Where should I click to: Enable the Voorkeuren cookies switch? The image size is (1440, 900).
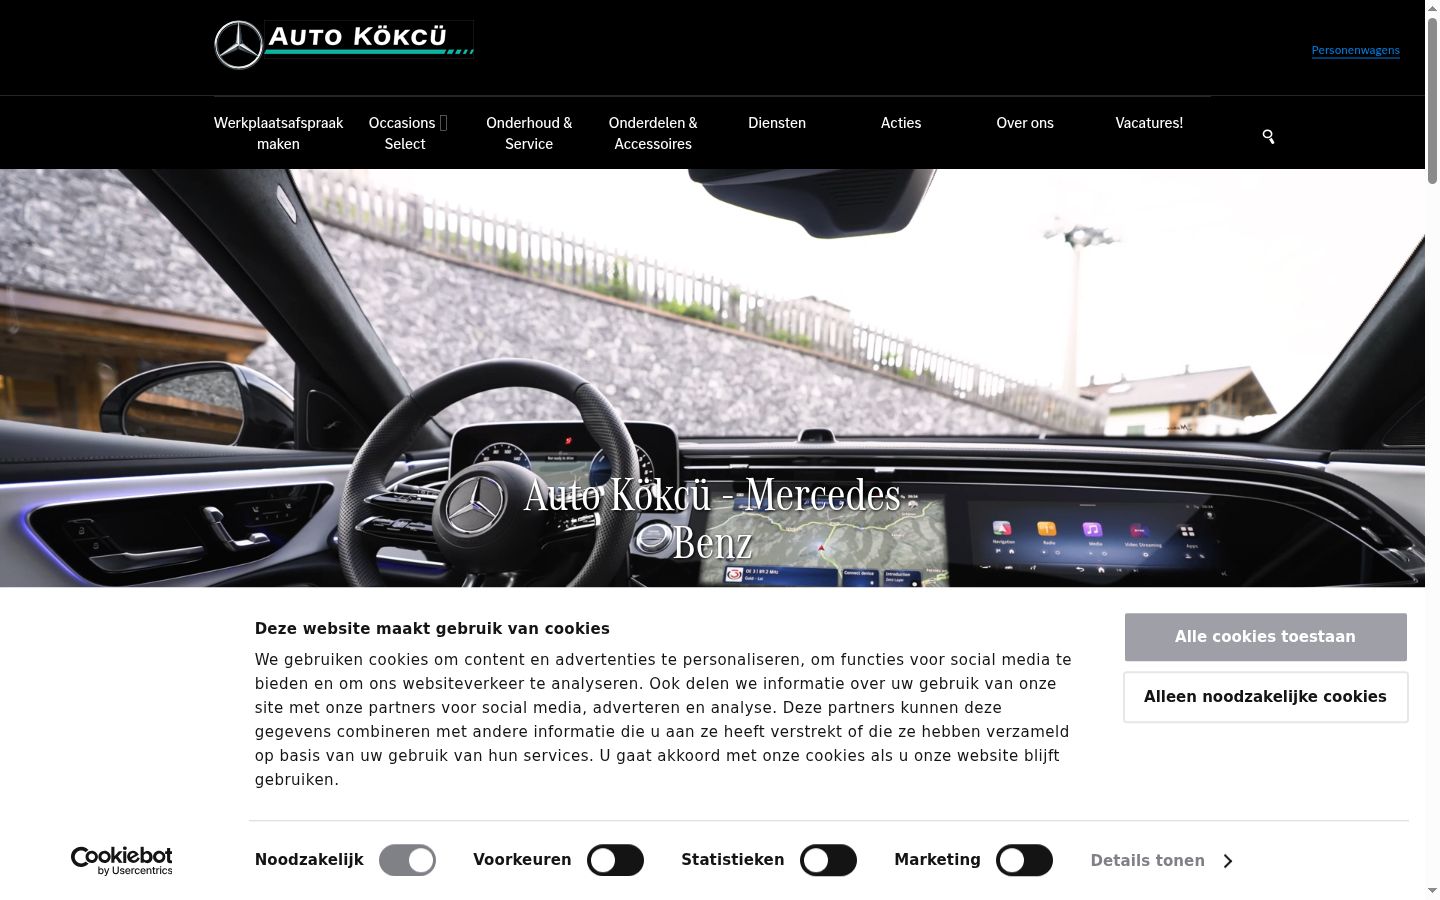[x=615, y=860]
